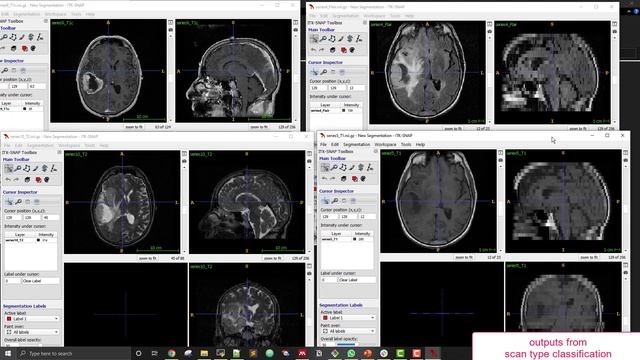Select Crosshair tool in Flair window

tap(314, 39)
